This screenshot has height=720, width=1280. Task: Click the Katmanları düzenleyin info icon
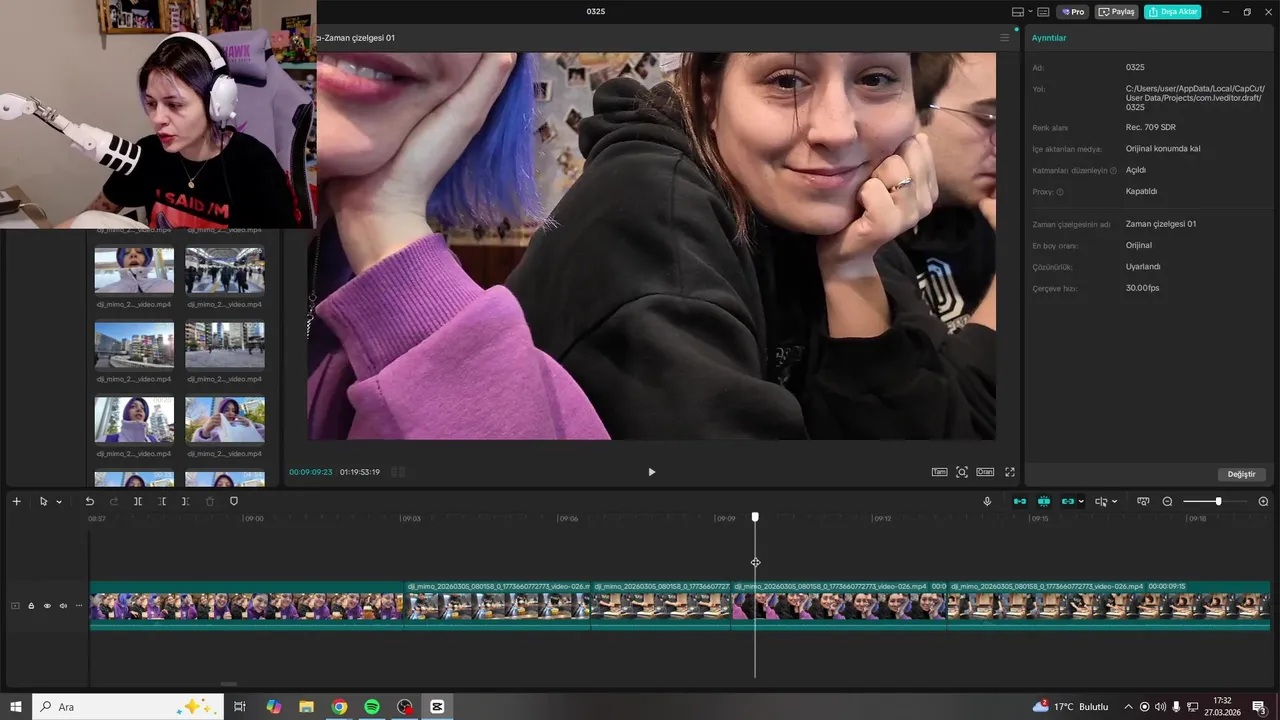point(1113,171)
